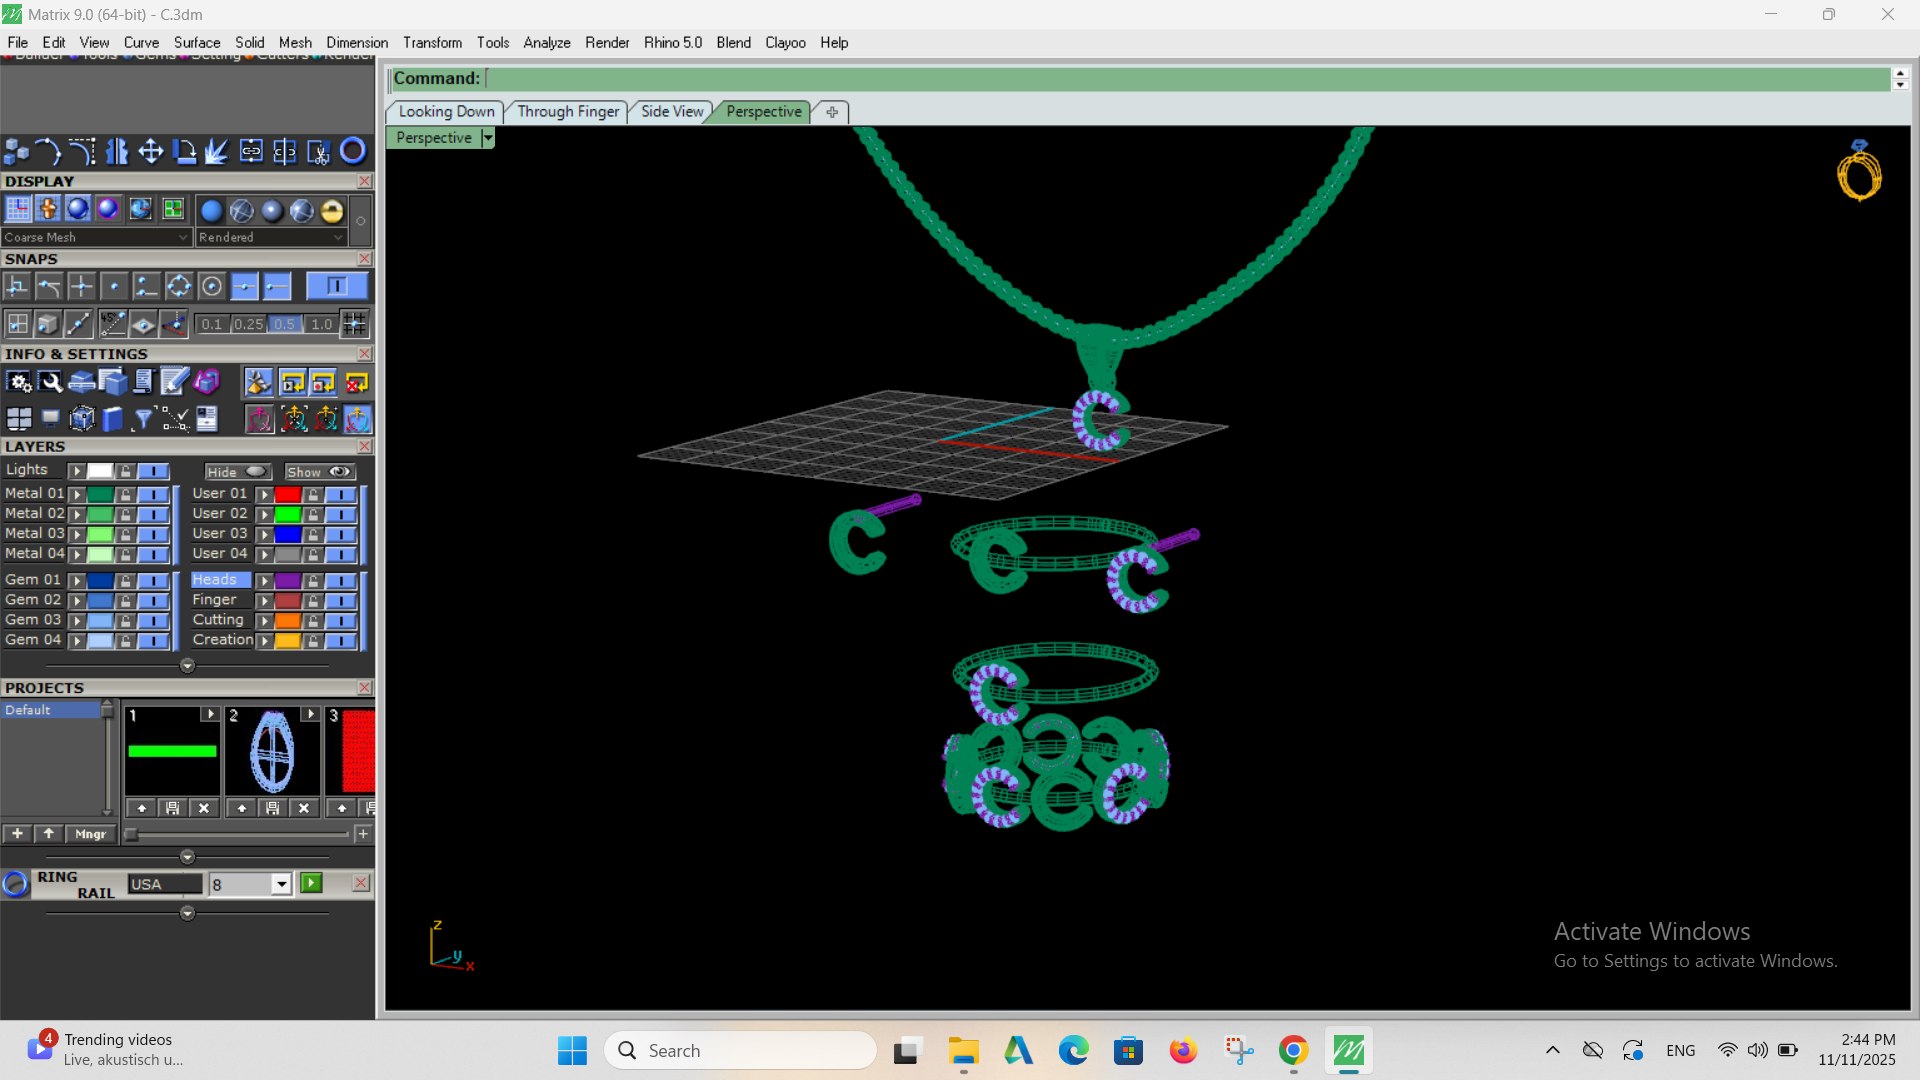Open settings gears icon in Info & Settings
This screenshot has height=1080, width=1920.
pyautogui.click(x=19, y=382)
